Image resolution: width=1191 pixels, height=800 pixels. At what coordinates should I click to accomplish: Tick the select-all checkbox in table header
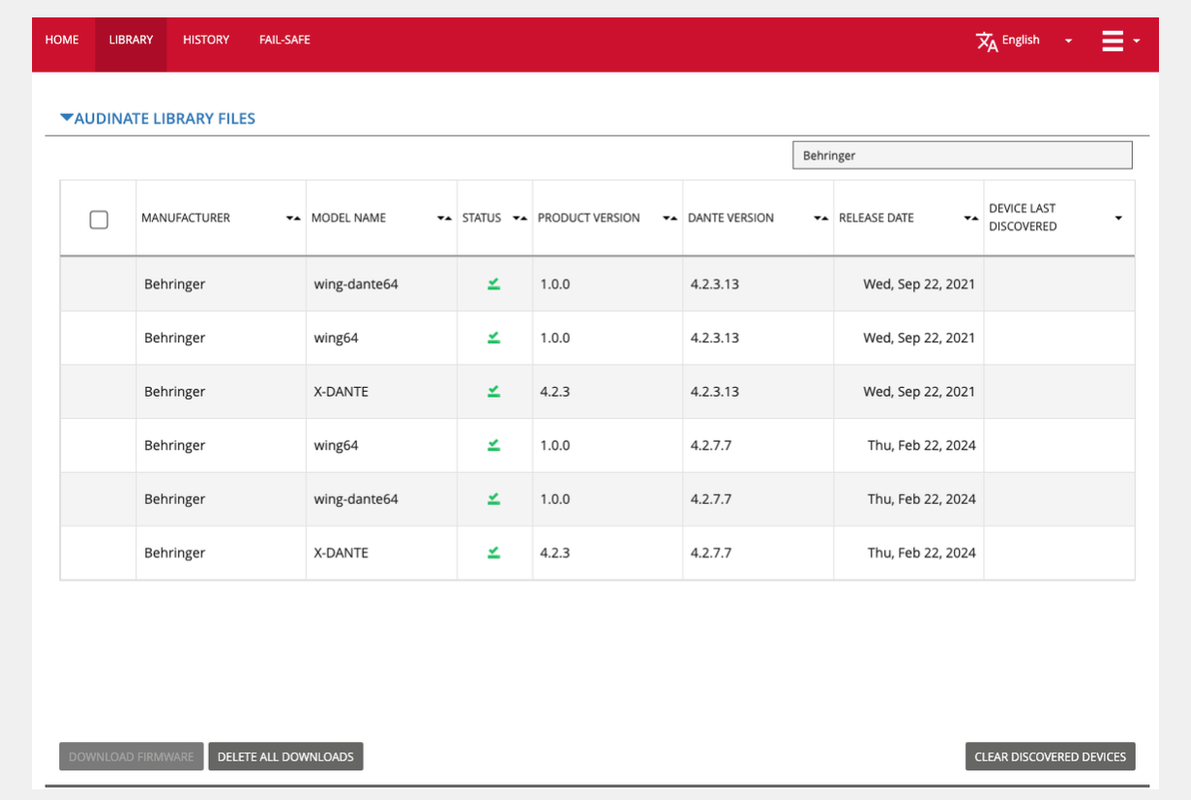tap(99, 220)
